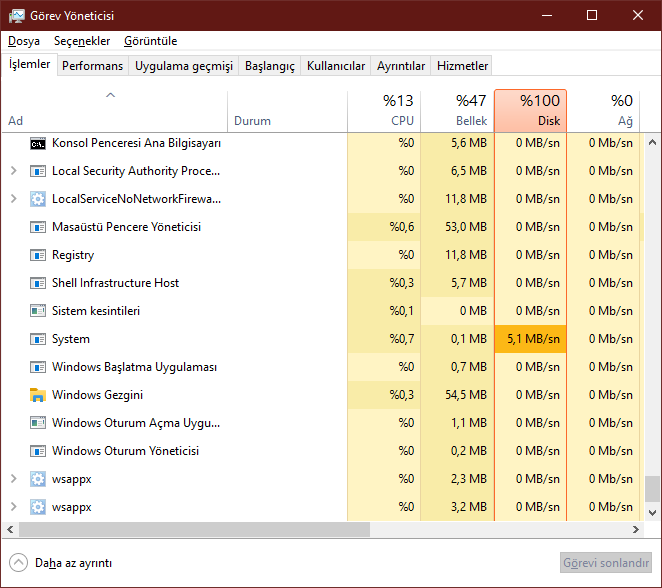Click the Daha az ayrıntı link
The image size is (662, 588).
tap(73, 563)
